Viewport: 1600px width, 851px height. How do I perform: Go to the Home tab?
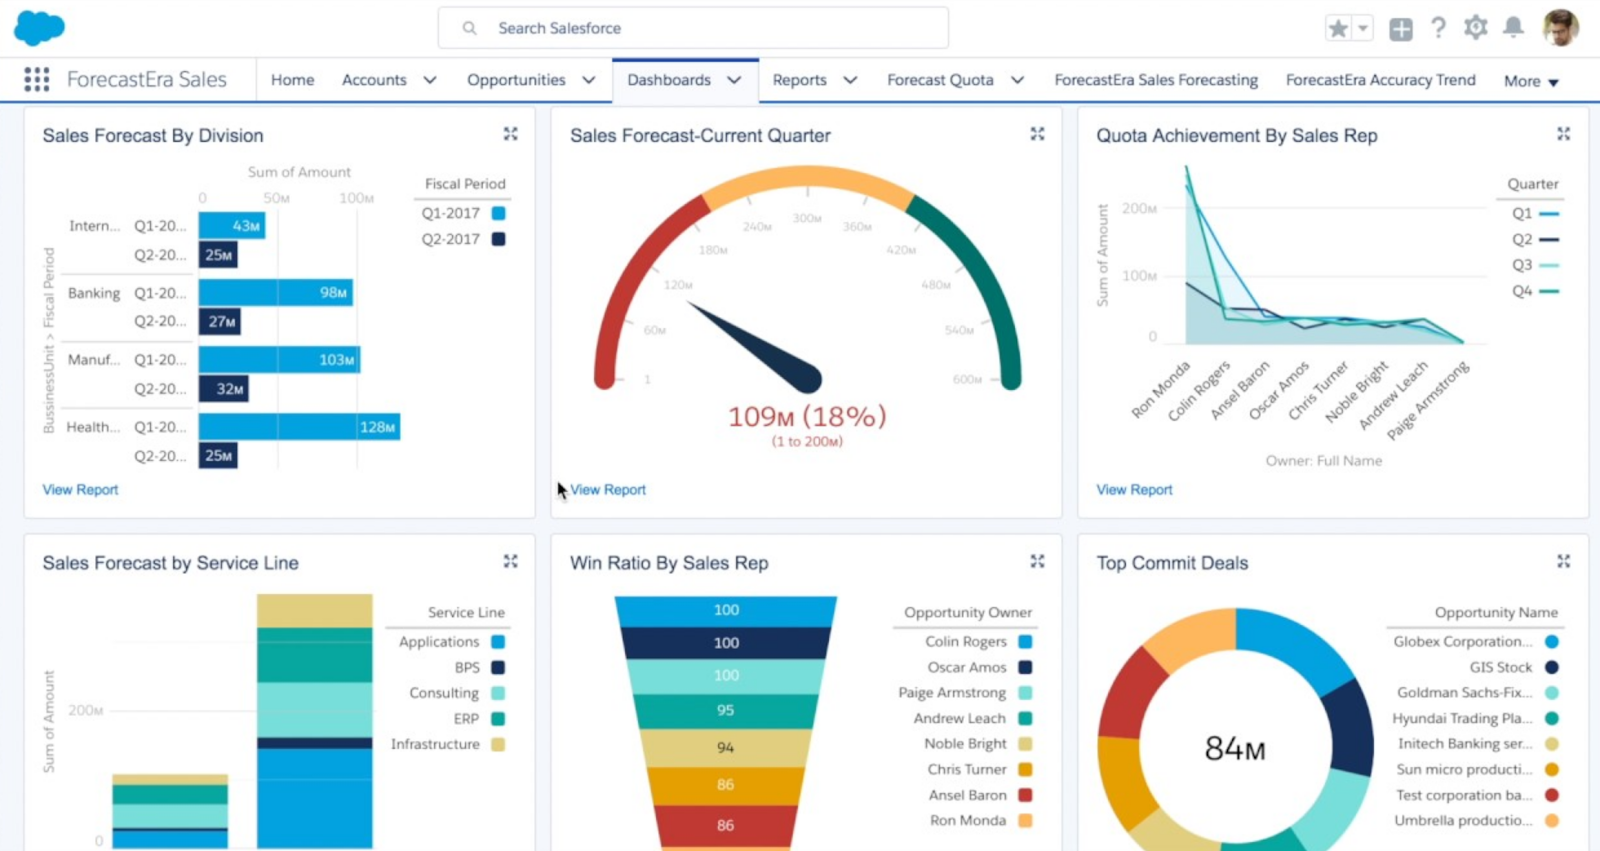[293, 80]
